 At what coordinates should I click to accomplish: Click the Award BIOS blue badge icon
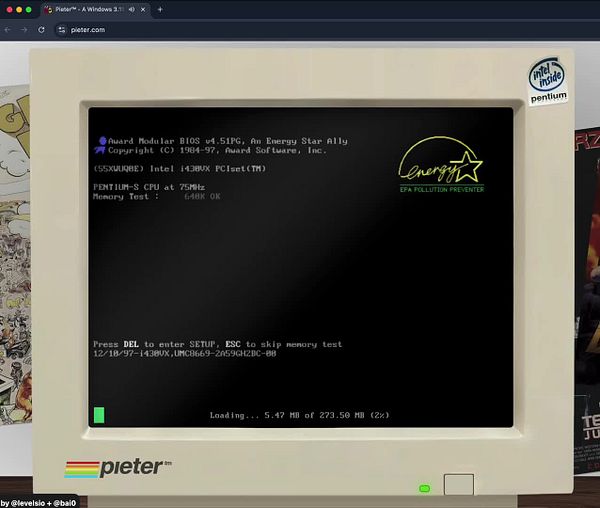pyautogui.click(x=101, y=145)
